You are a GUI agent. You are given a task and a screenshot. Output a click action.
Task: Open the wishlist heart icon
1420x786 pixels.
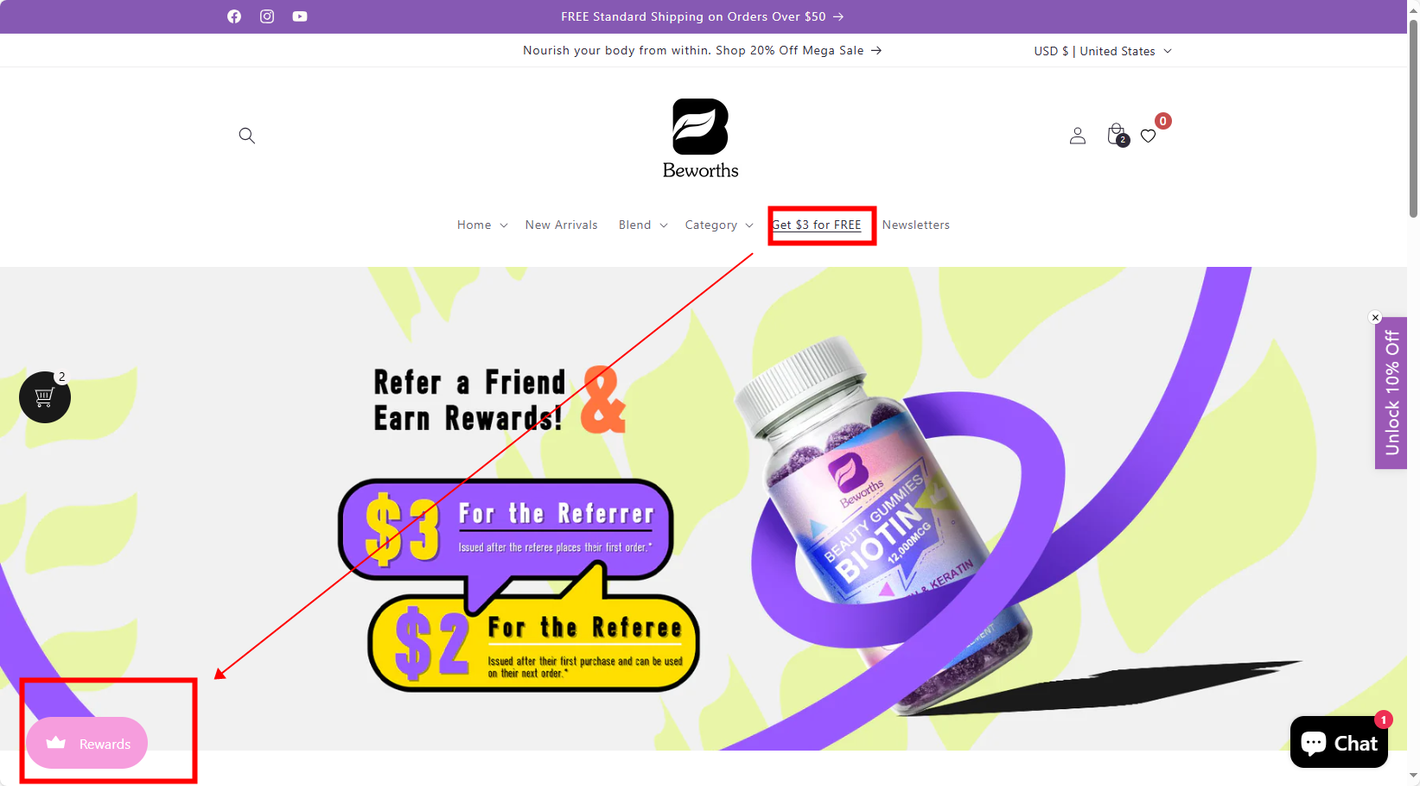point(1148,135)
